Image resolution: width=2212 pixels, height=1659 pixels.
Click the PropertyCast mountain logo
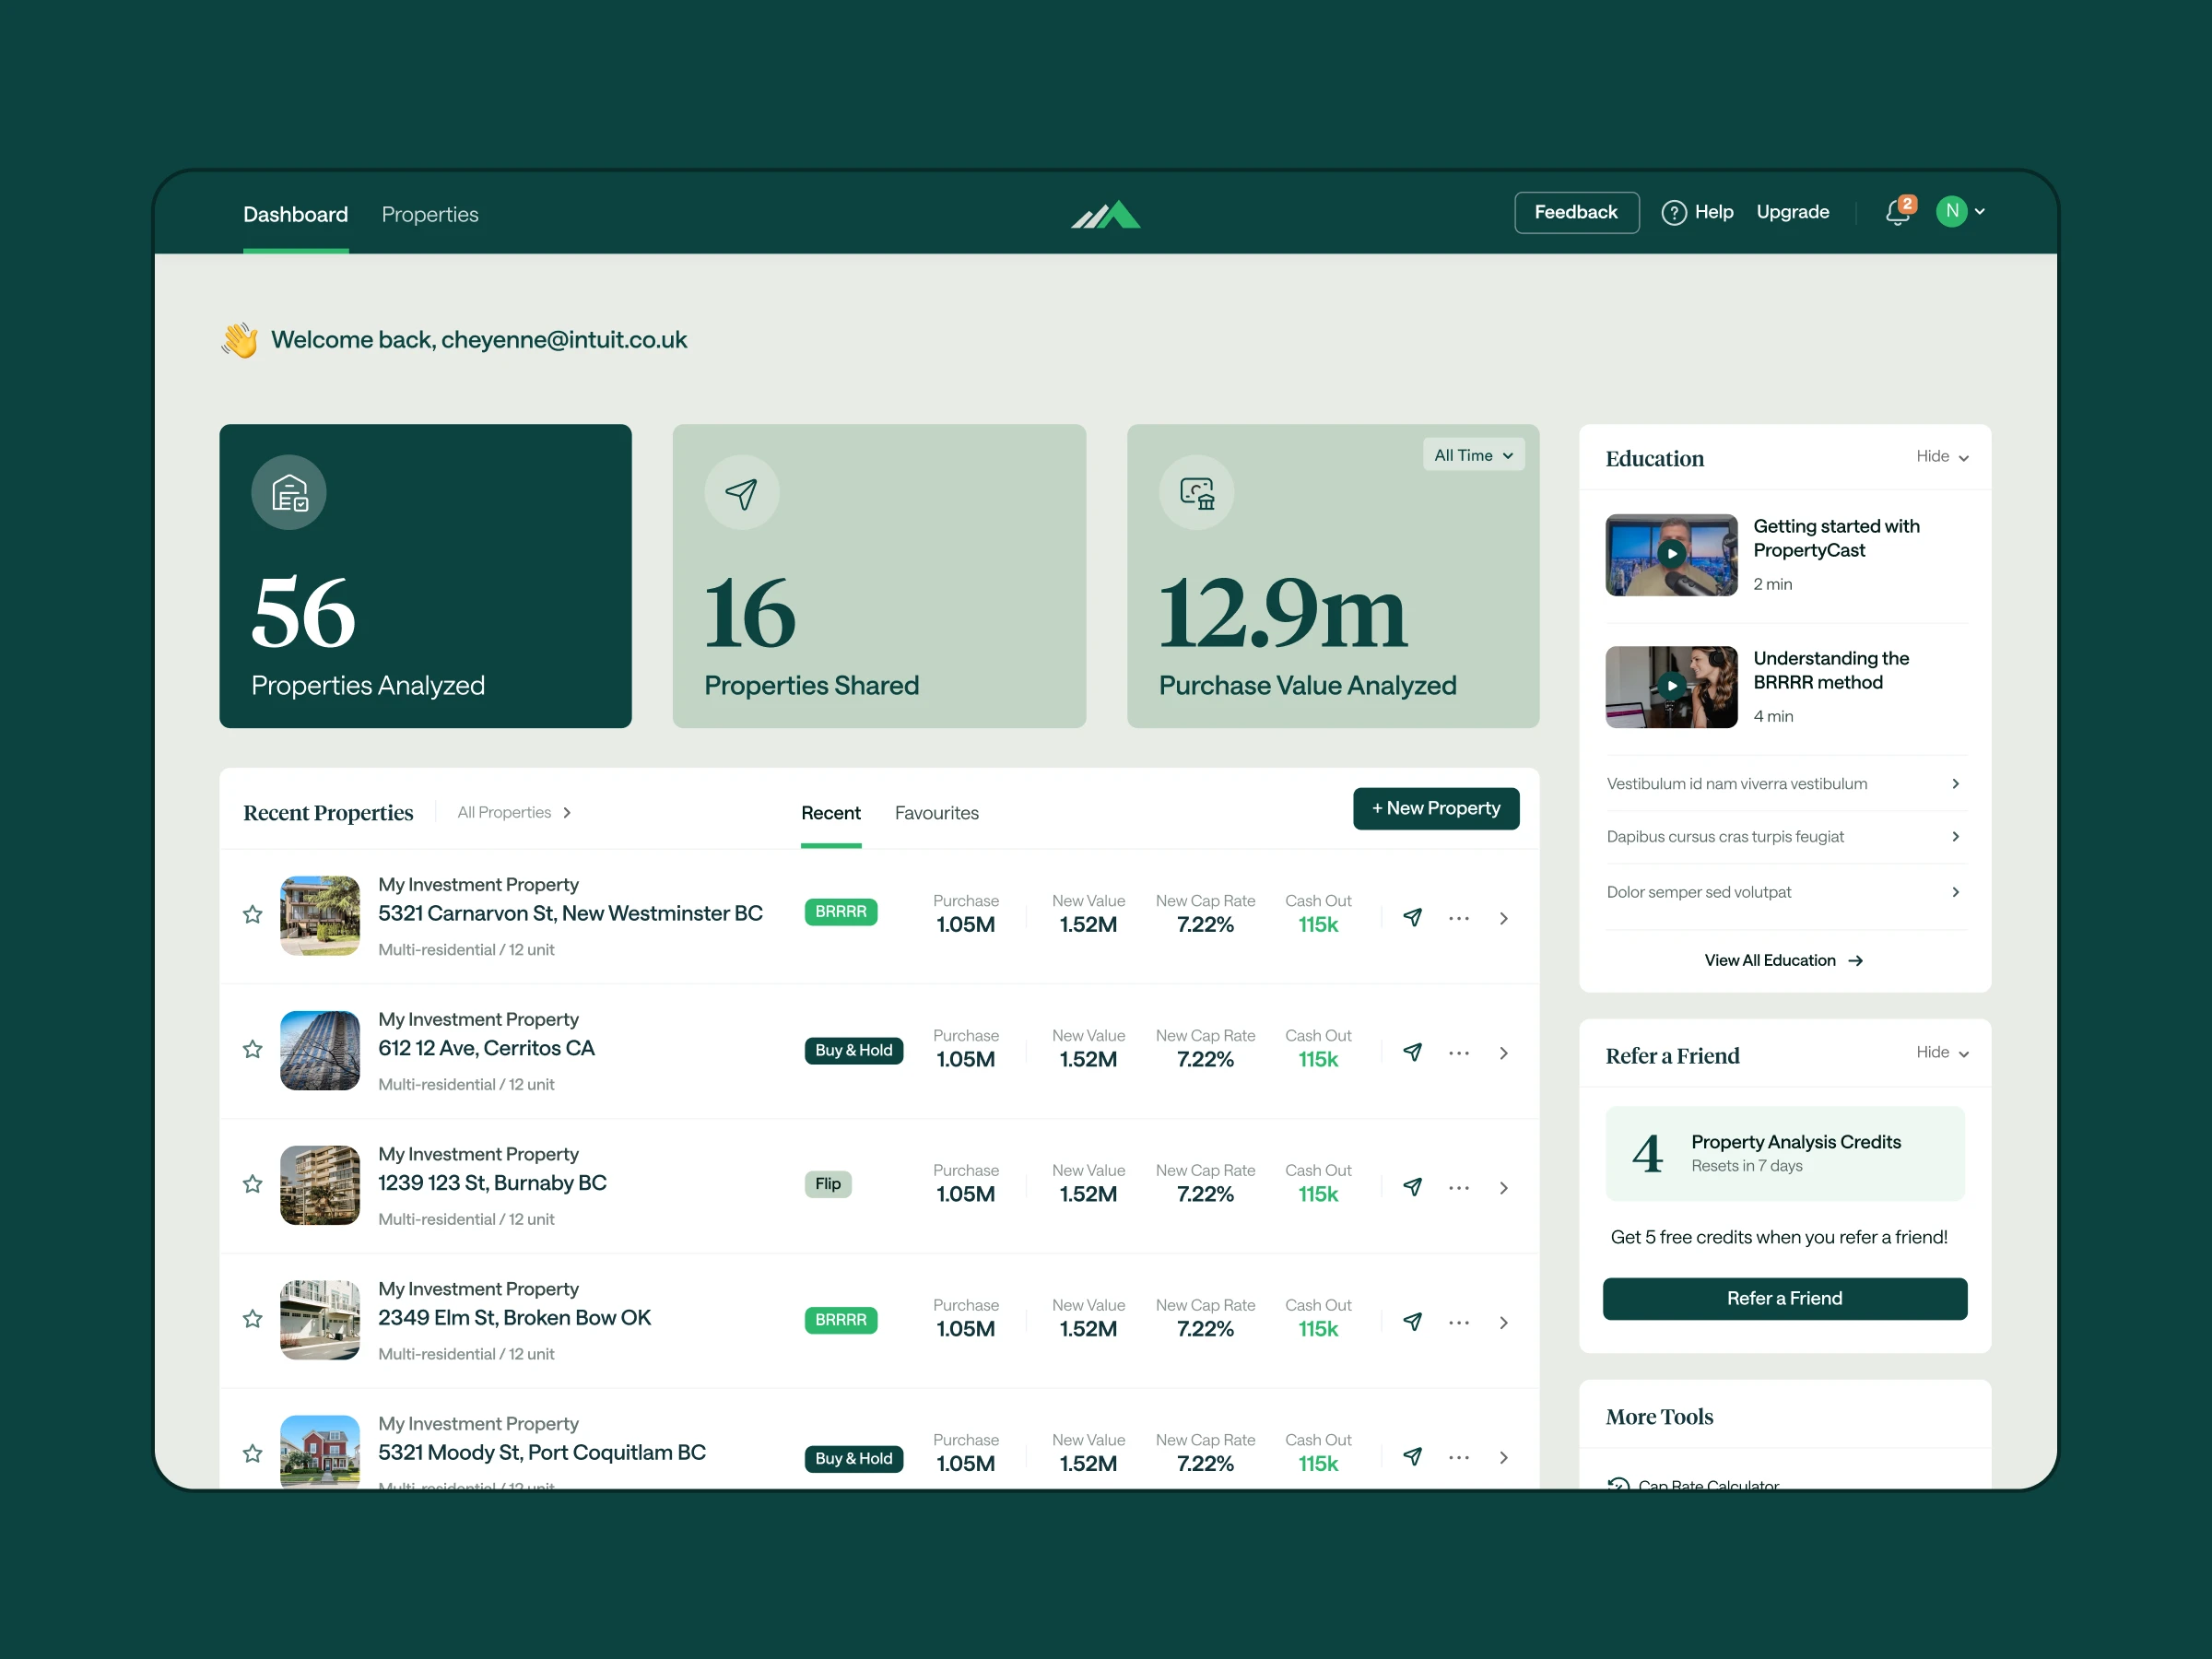tap(1106, 214)
